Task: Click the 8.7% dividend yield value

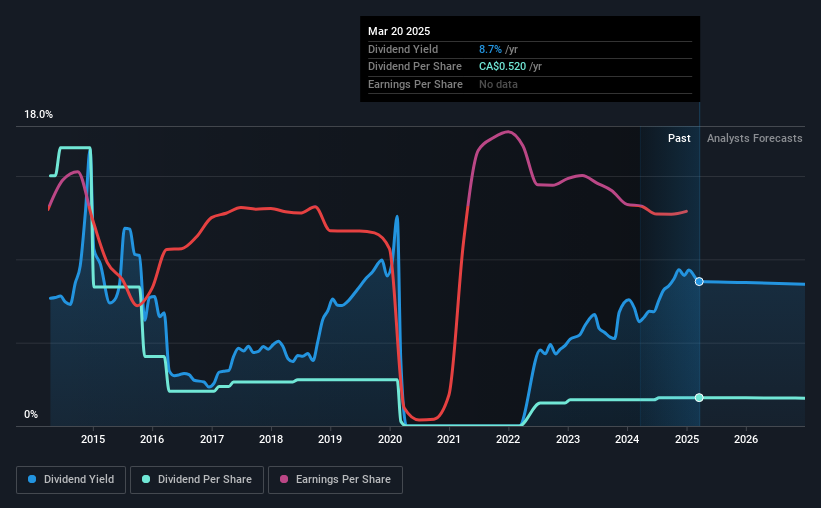Action: tap(490, 49)
